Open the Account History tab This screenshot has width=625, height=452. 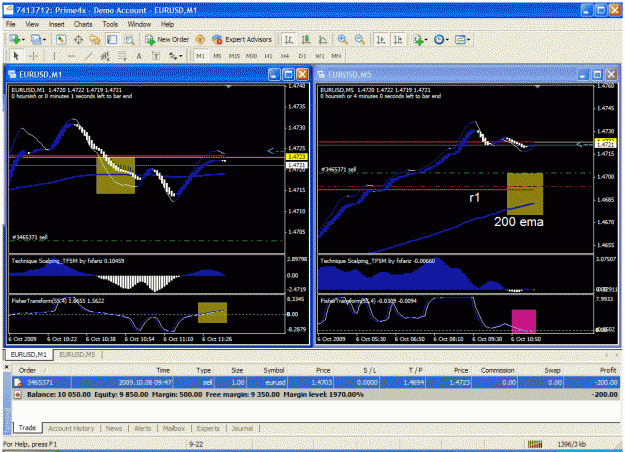point(71,428)
